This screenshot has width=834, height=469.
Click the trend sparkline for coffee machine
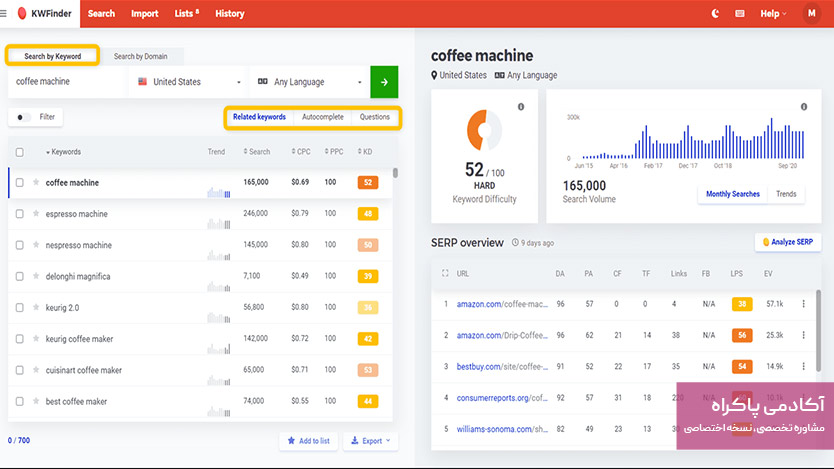click(219, 192)
